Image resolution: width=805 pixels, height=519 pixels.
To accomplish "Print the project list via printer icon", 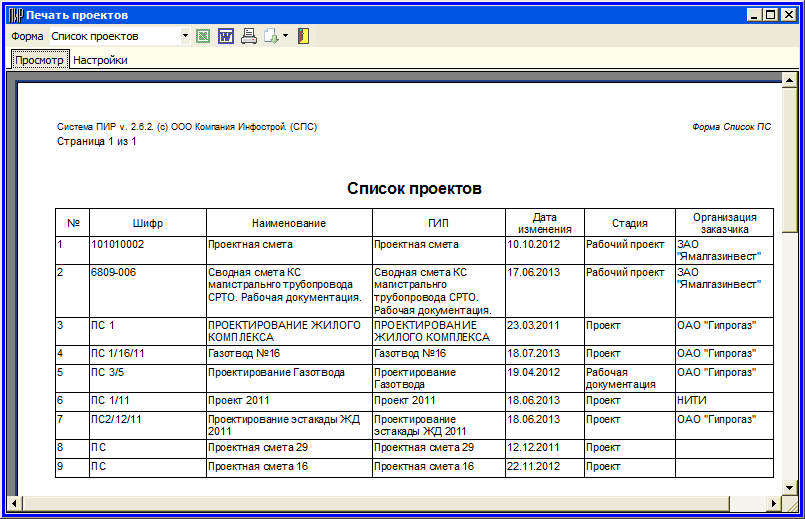I will 248,36.
